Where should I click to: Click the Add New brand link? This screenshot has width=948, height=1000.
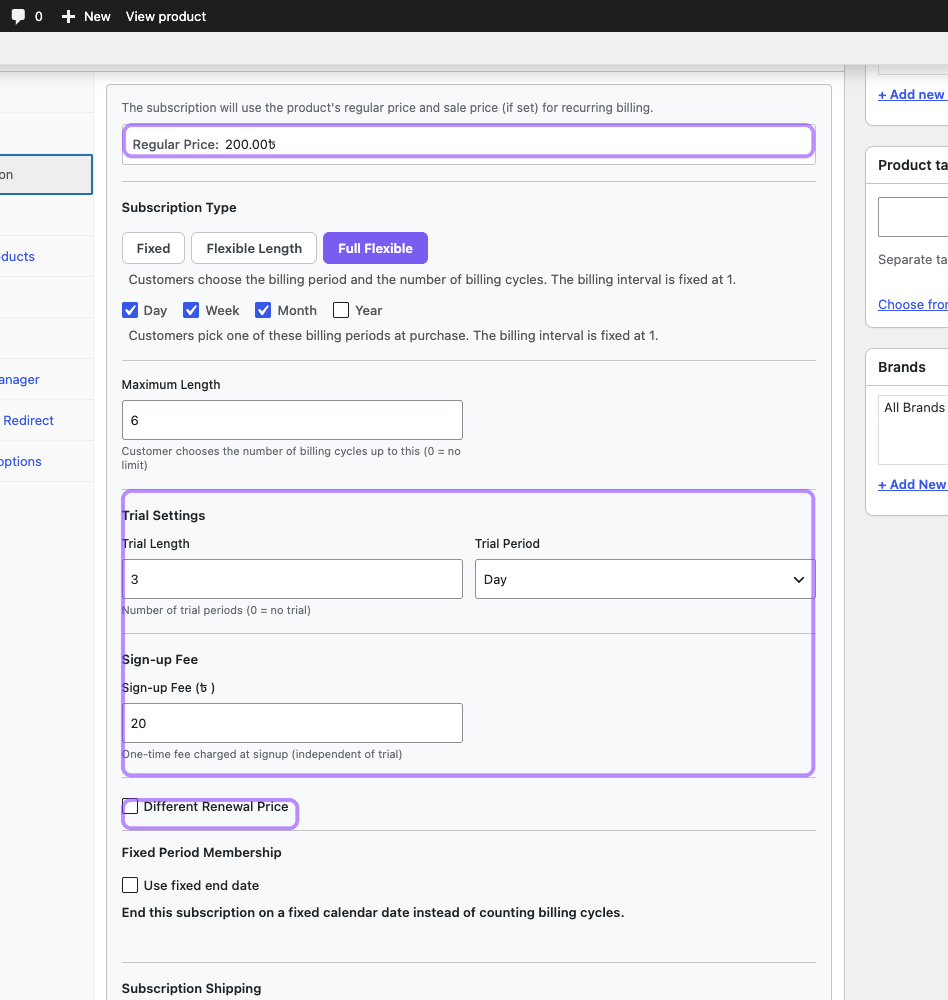(912, 484)
